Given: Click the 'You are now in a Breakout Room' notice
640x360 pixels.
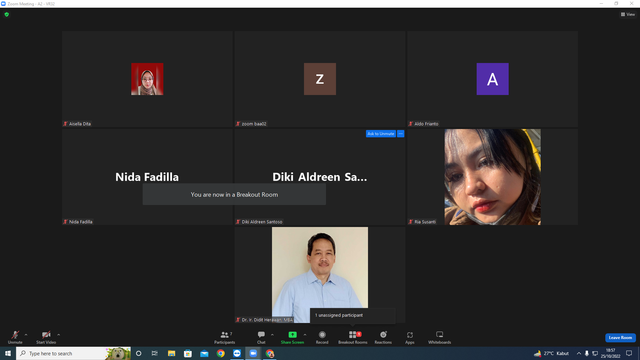Looking at the screenshot, I should pos(234,194).
